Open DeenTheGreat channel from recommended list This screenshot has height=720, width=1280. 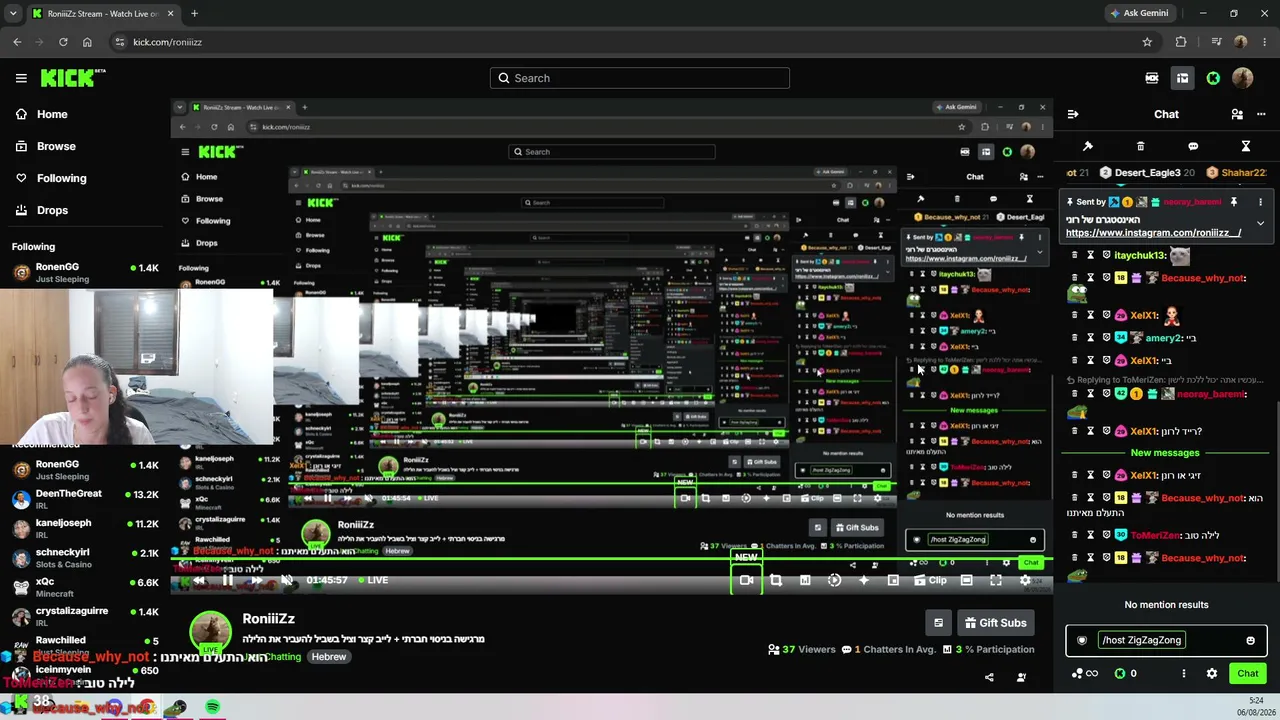85,500
